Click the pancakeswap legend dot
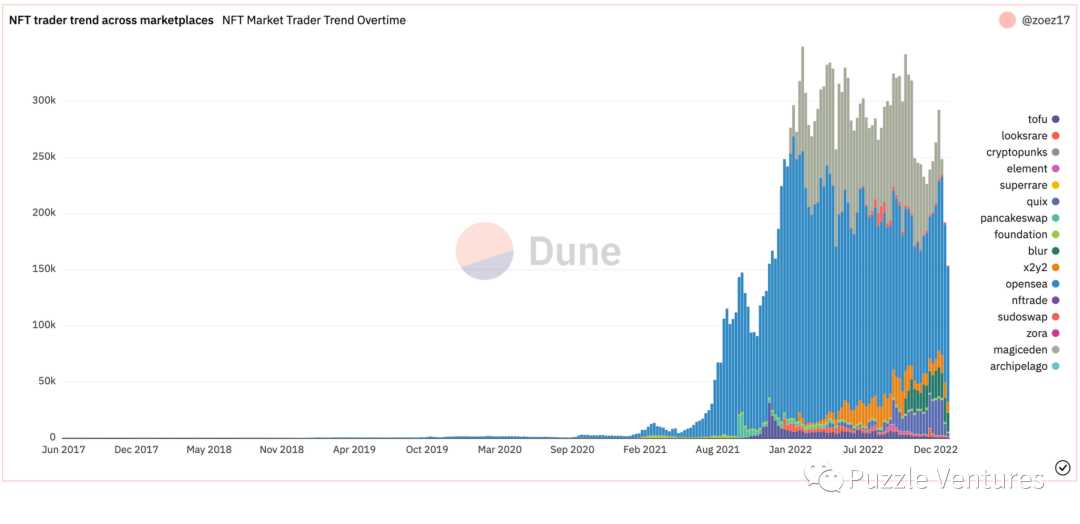The width and height of the screenshot is (1080, 524). point(1055,218)
